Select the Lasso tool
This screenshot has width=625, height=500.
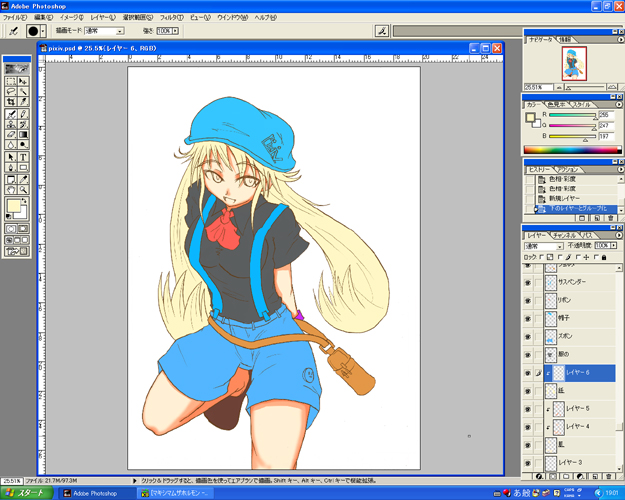coord(11,91)
